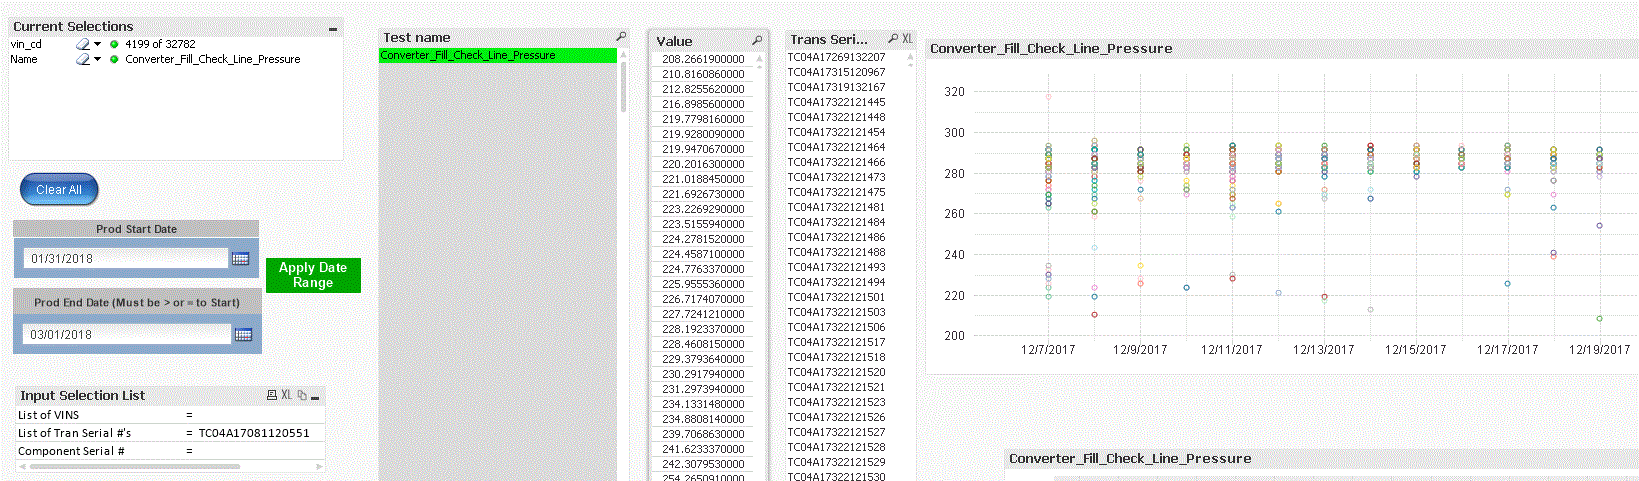
Task: Select serial TC04A17322121517
Action: [836, 342]
